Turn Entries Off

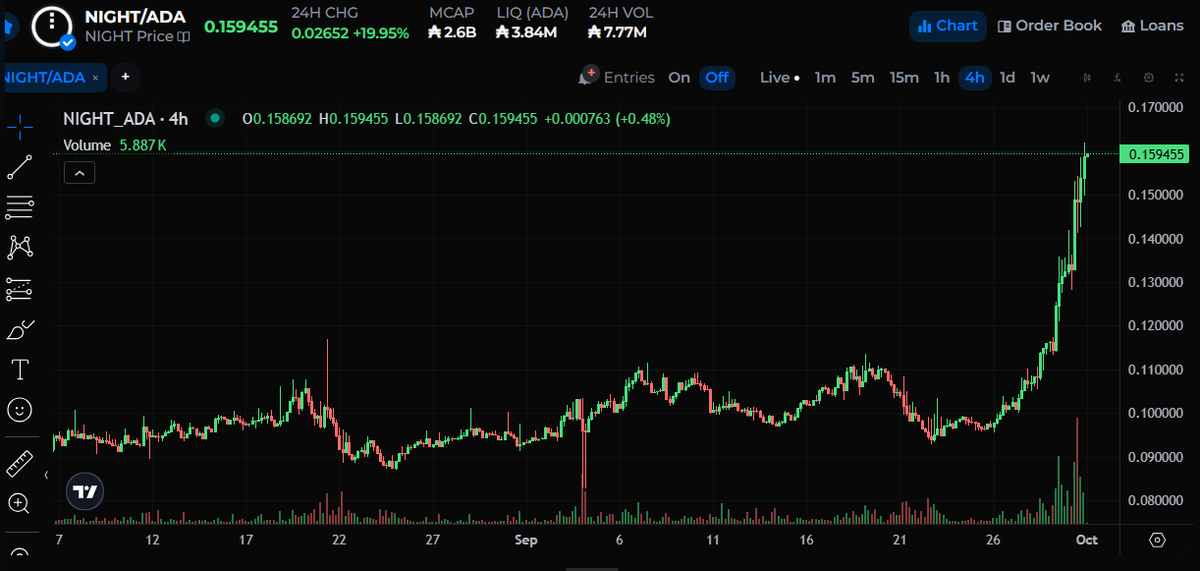[716, 77]
